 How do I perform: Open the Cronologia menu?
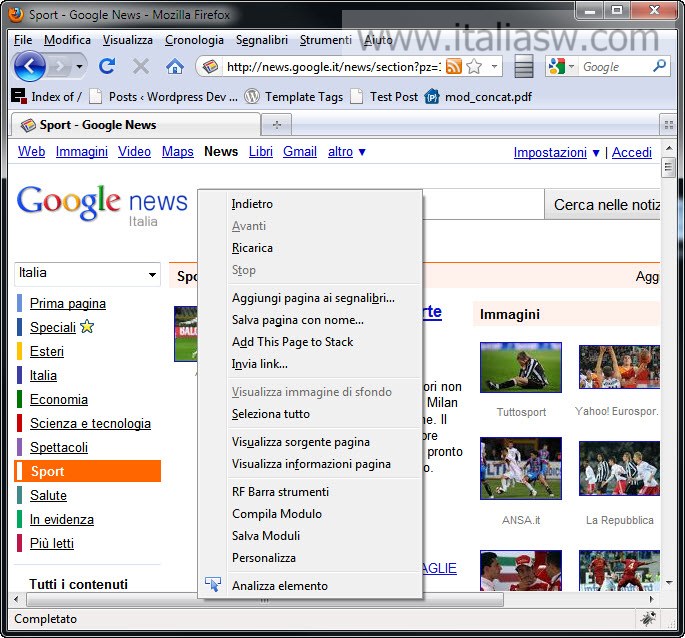tap(194, 40)
